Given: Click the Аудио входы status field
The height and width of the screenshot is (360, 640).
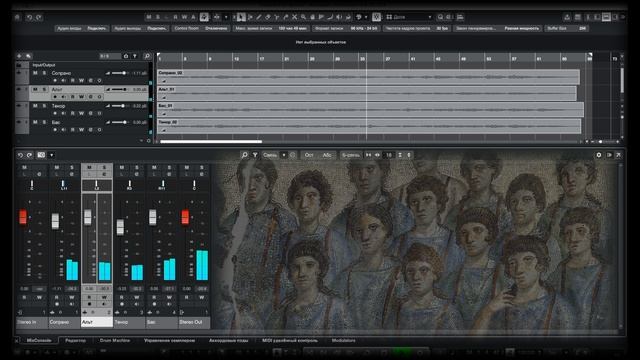Looking at the screenshot, I should coord(82,29).
